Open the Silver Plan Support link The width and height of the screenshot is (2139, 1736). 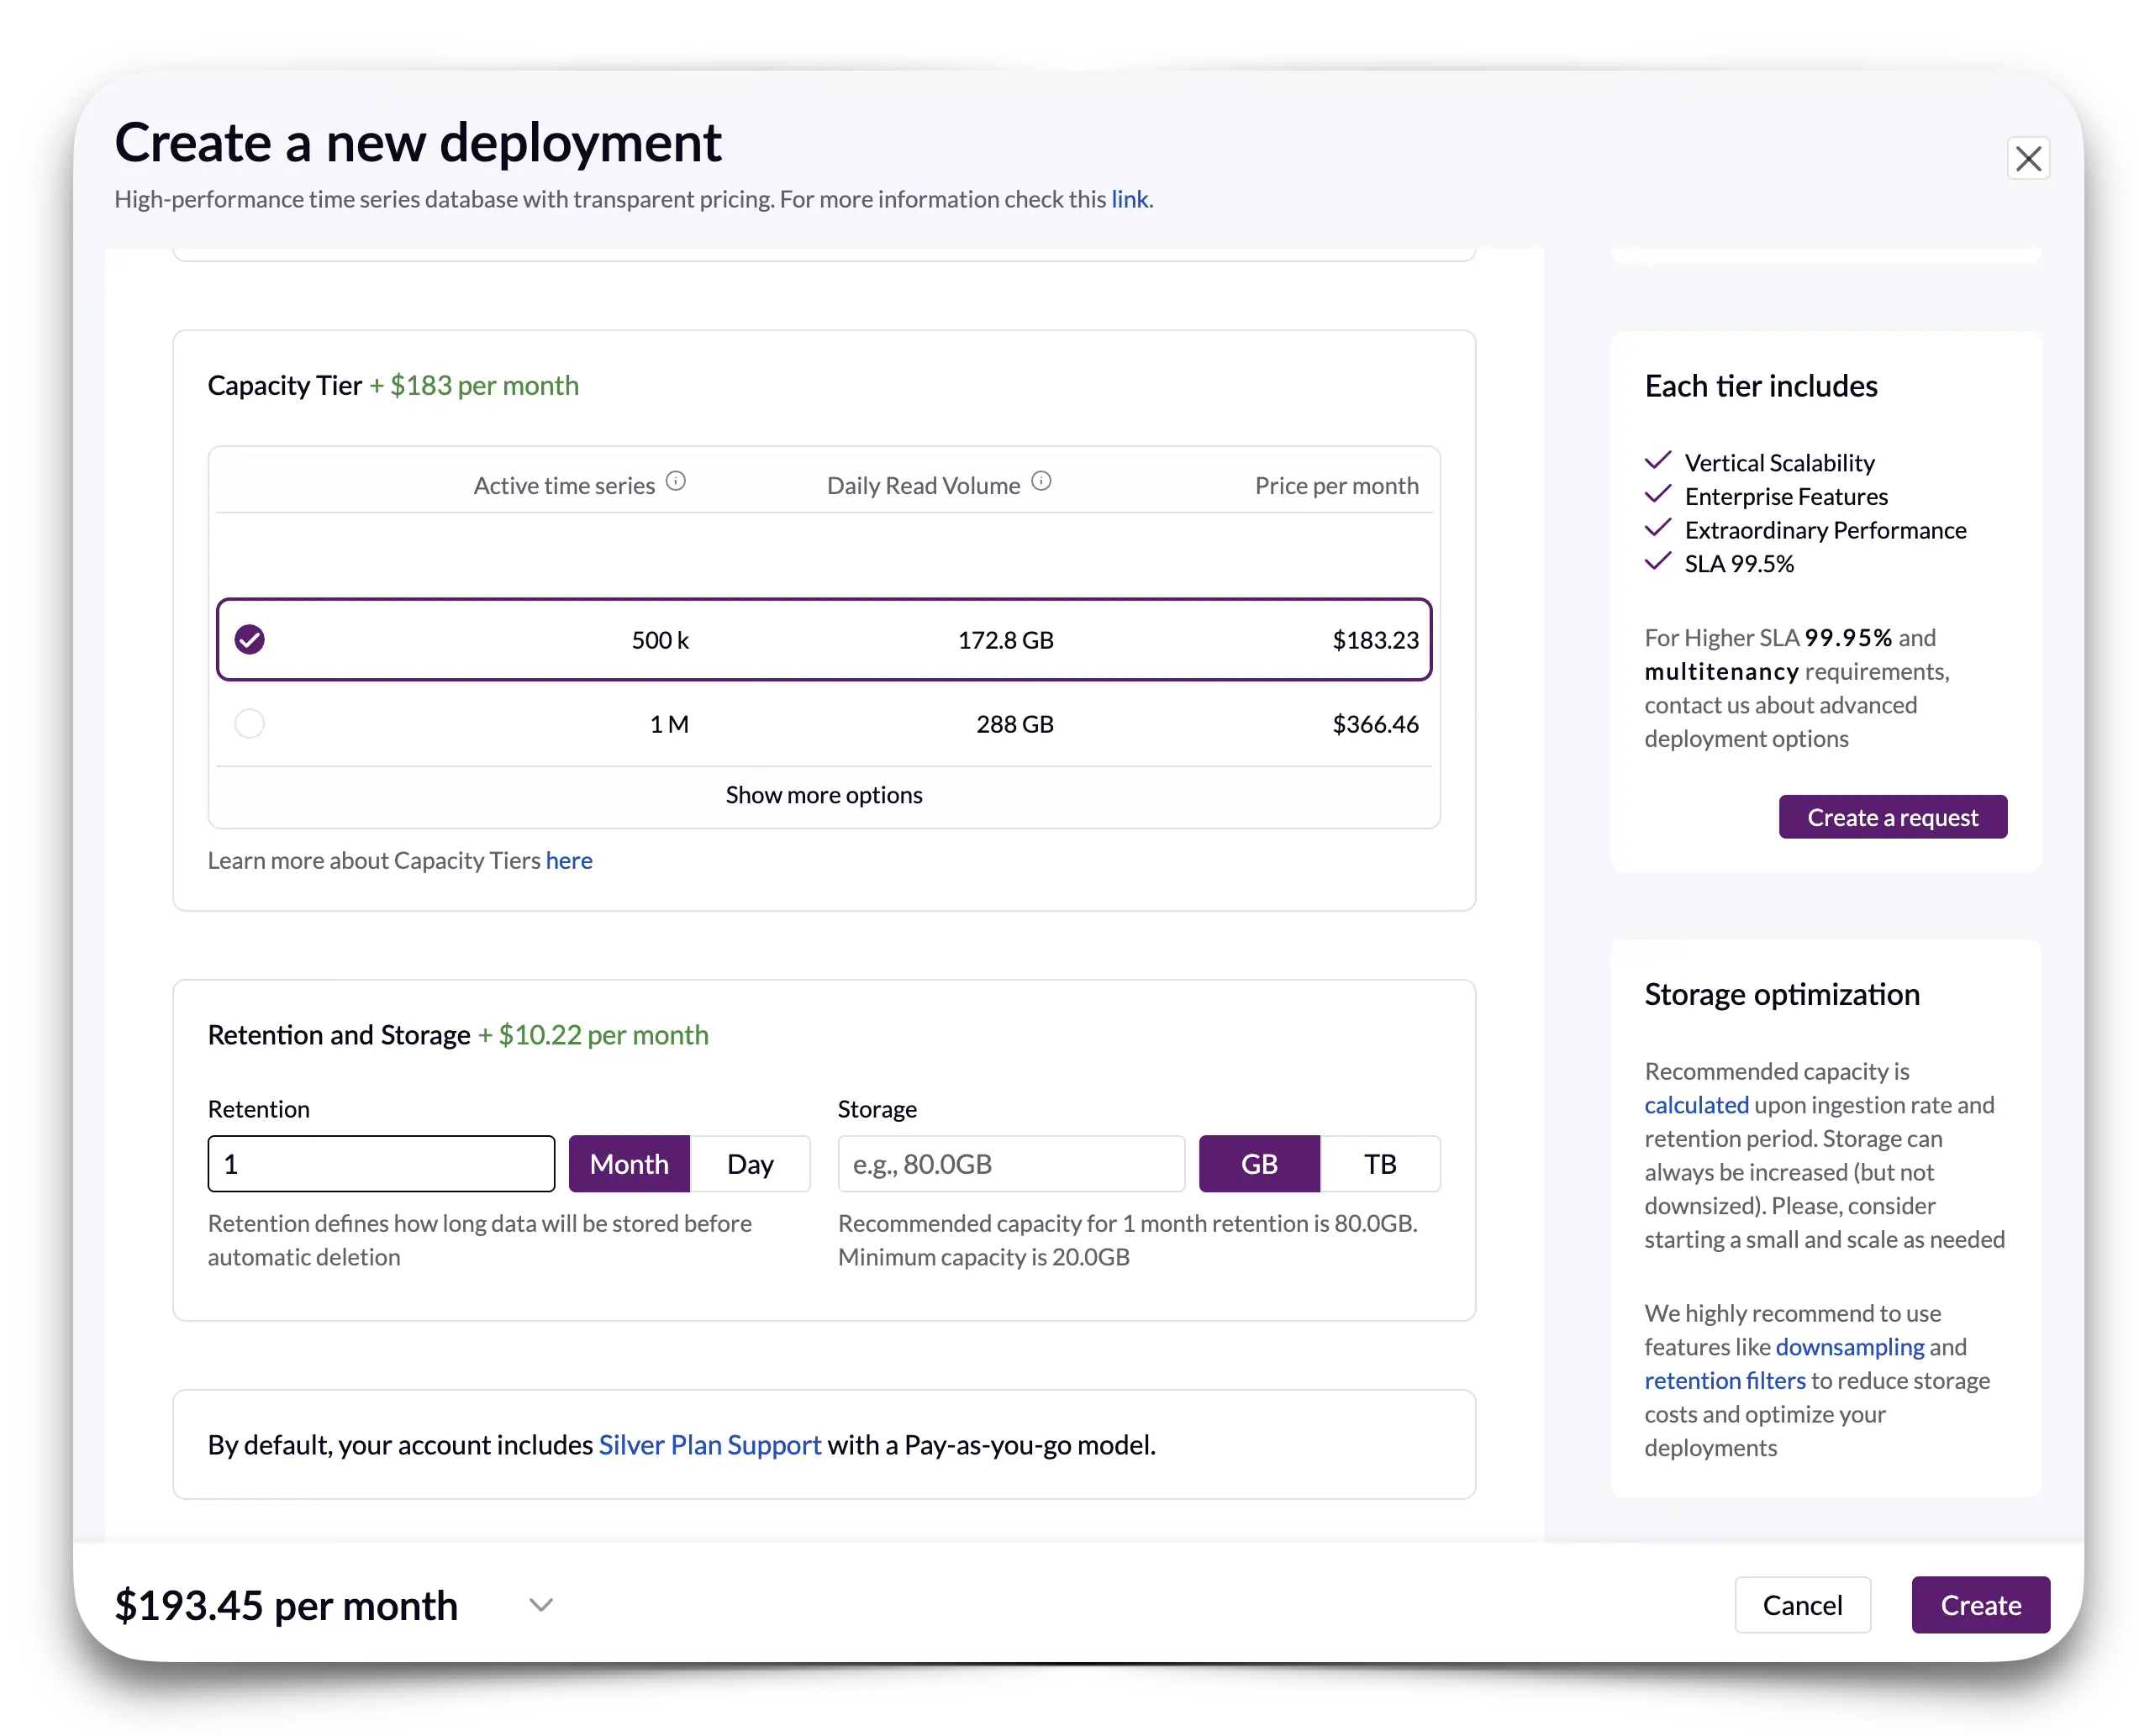[x=710, y=1445]
